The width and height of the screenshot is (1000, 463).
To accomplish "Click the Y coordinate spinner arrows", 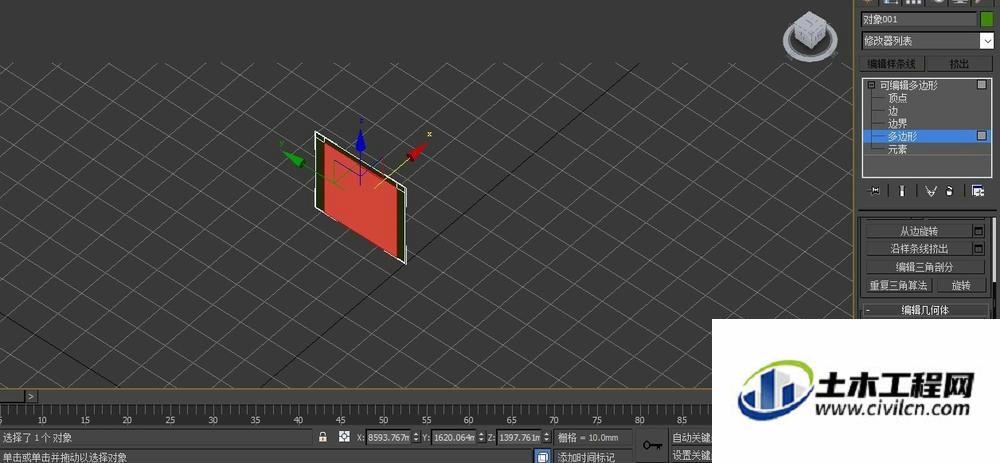I will pos(482,437).
